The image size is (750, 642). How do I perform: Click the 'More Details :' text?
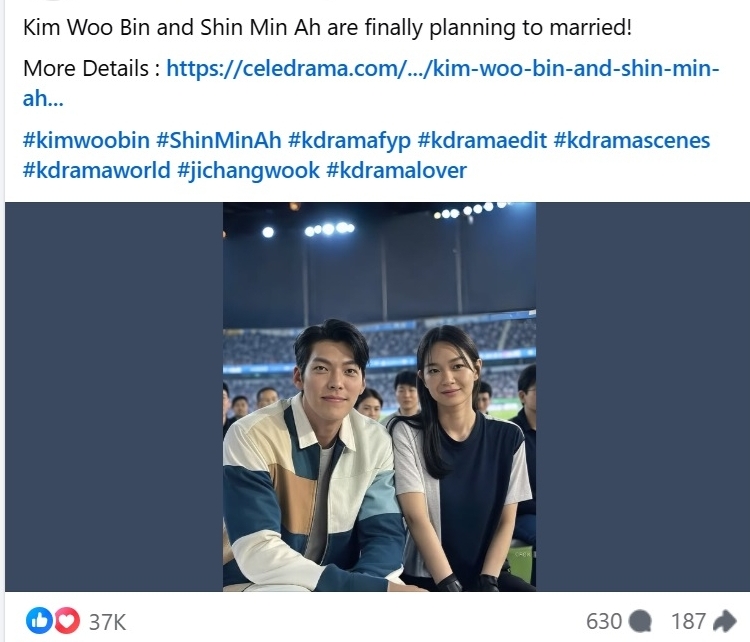pyautogui.click(x=91, y=68)
